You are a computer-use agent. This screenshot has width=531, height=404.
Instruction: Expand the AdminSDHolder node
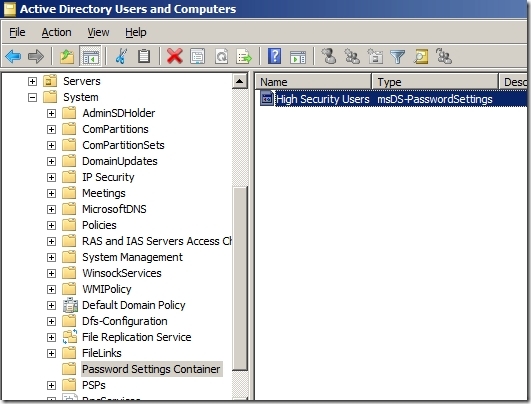tap(51, 113)
